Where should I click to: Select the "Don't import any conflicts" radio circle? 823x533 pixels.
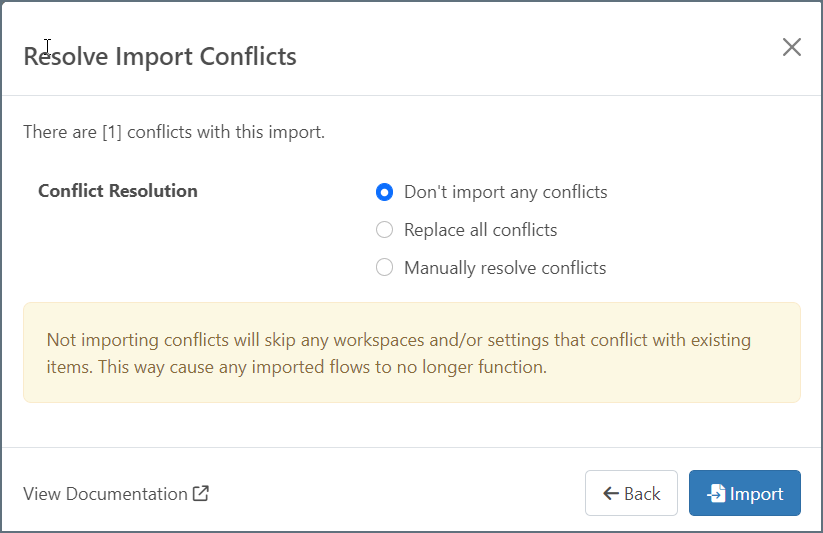384,192
